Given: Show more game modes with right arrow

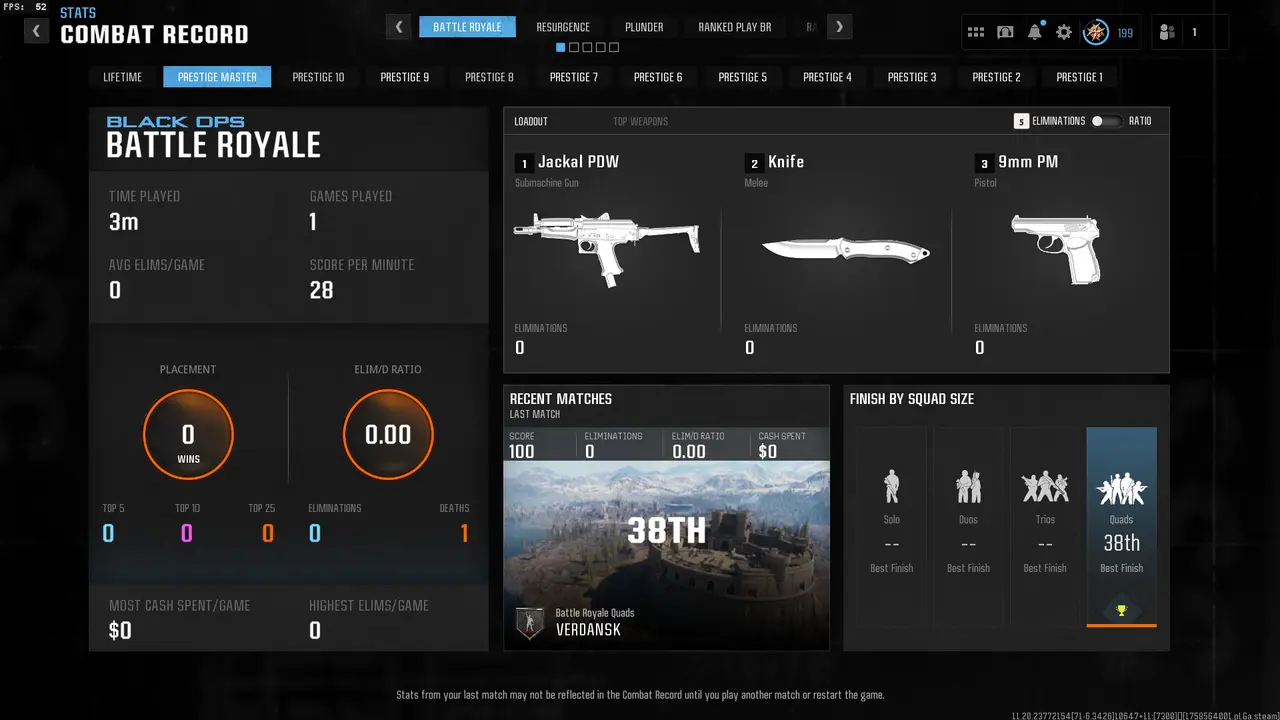Looking at the screenshot, I should [840, 27].
